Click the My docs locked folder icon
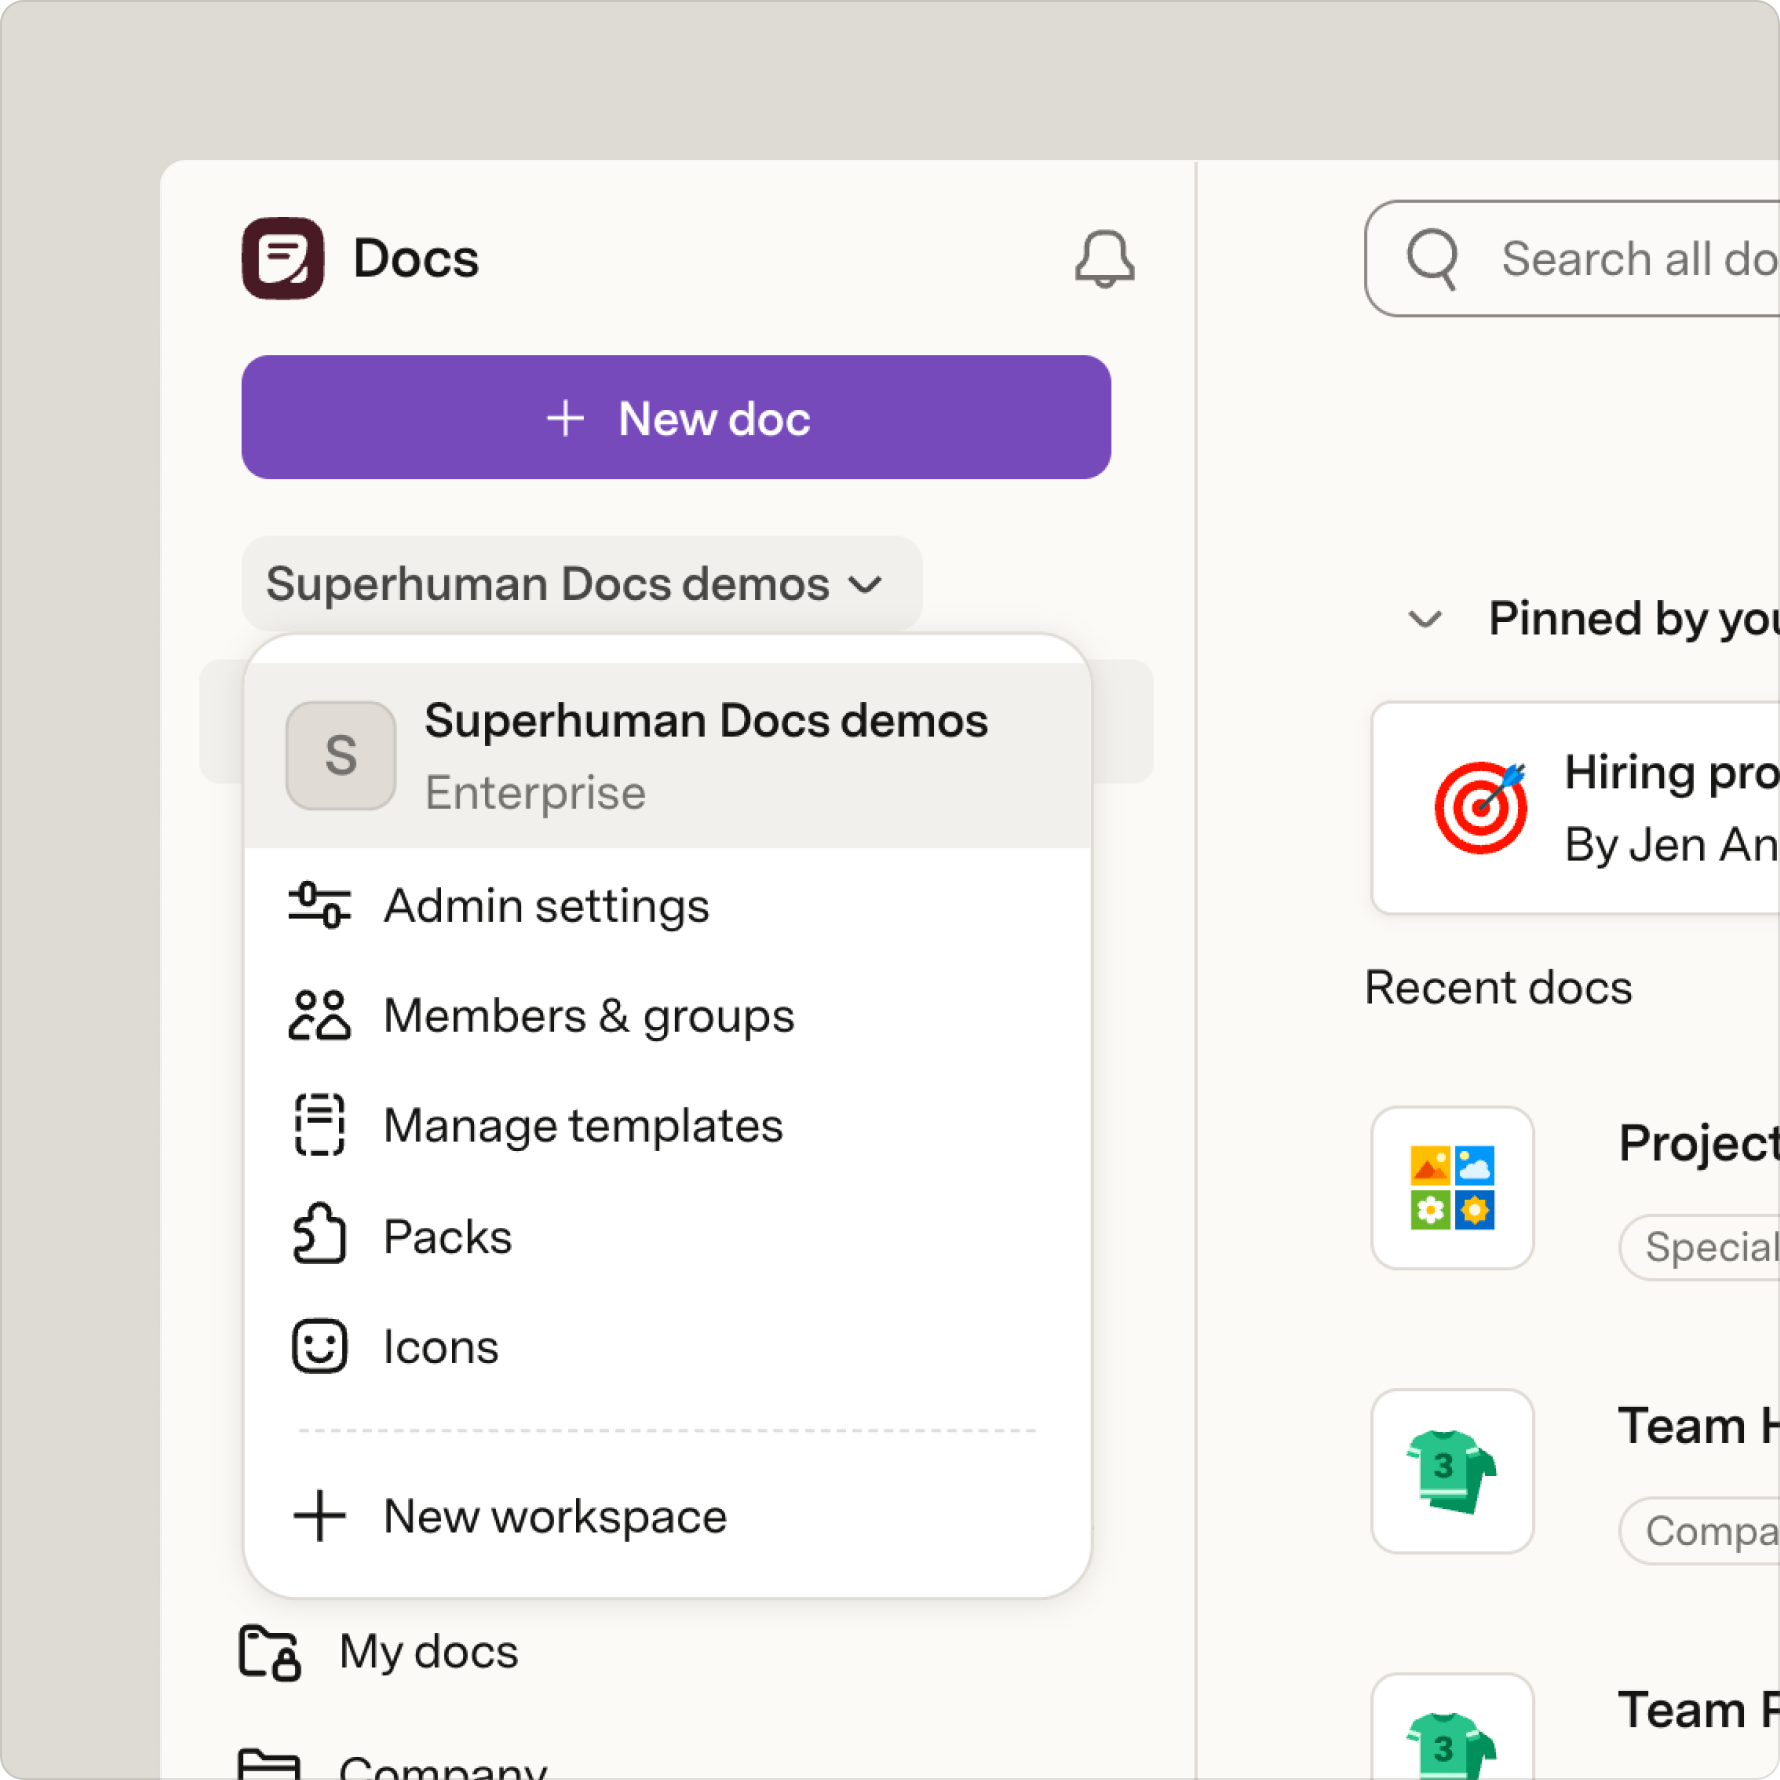Image resolution: width=1780 pixels, height=1780 pixels. [x=270, y=1652]
